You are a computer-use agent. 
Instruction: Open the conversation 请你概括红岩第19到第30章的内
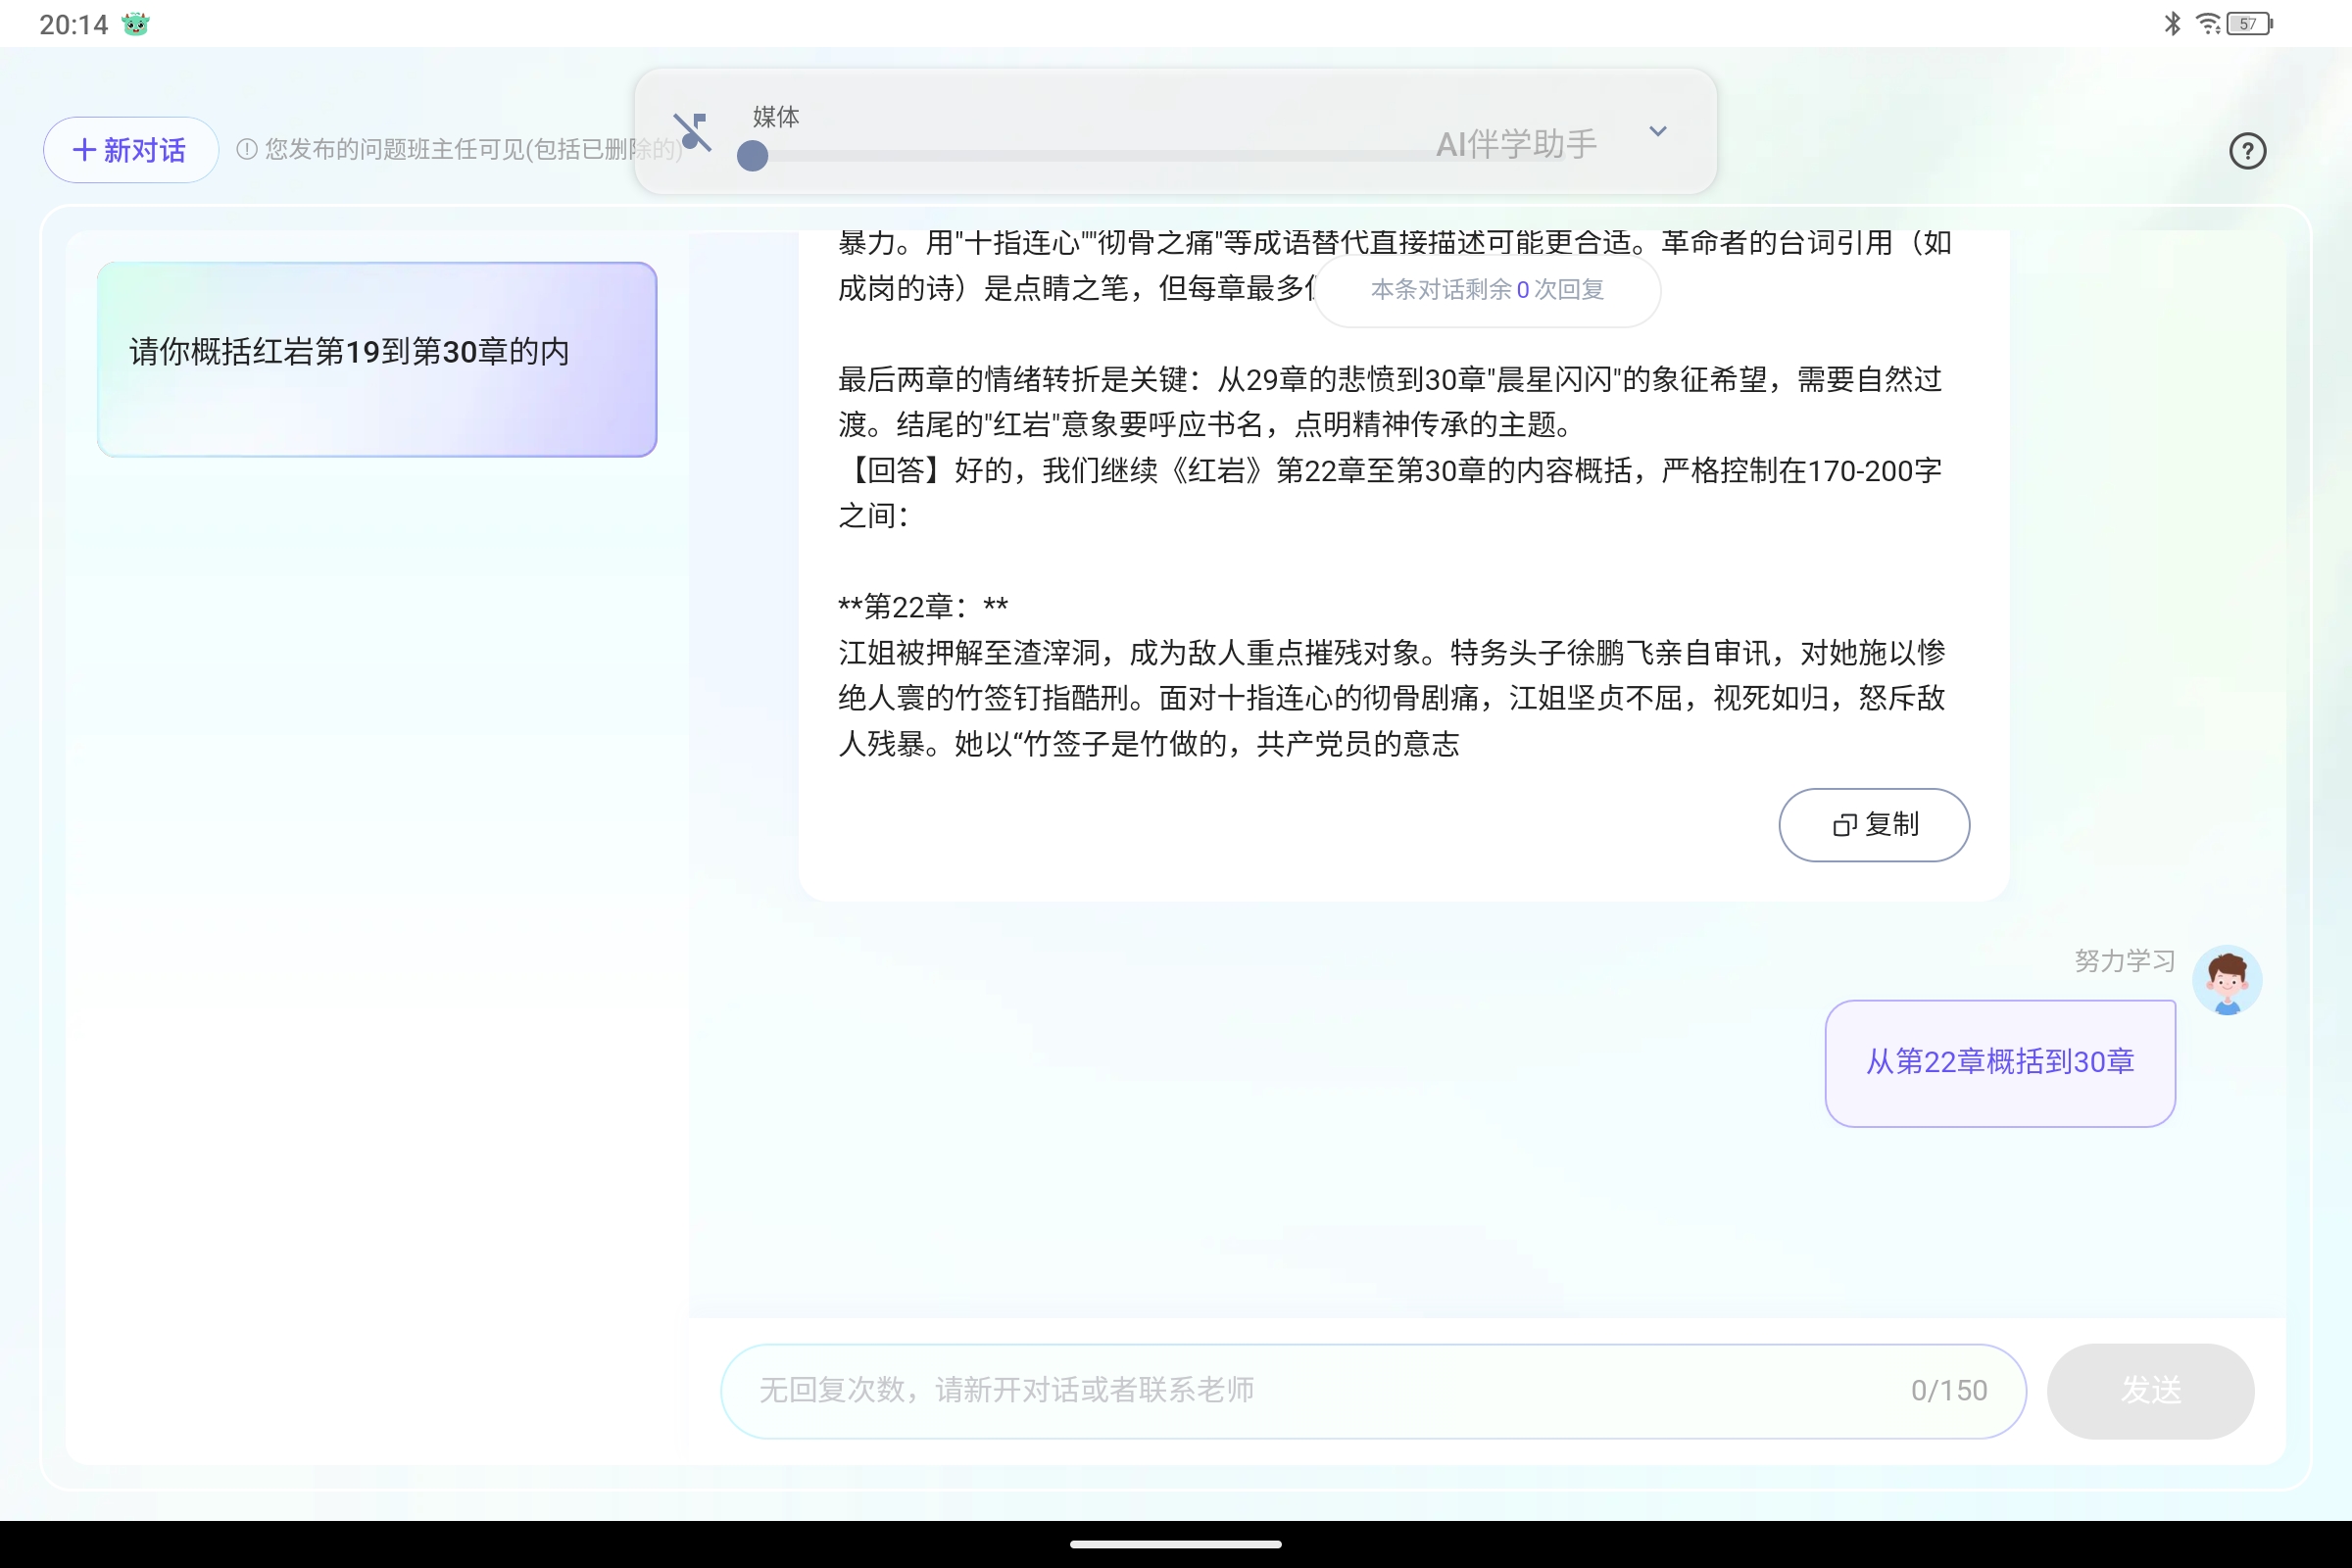(377, 359)
